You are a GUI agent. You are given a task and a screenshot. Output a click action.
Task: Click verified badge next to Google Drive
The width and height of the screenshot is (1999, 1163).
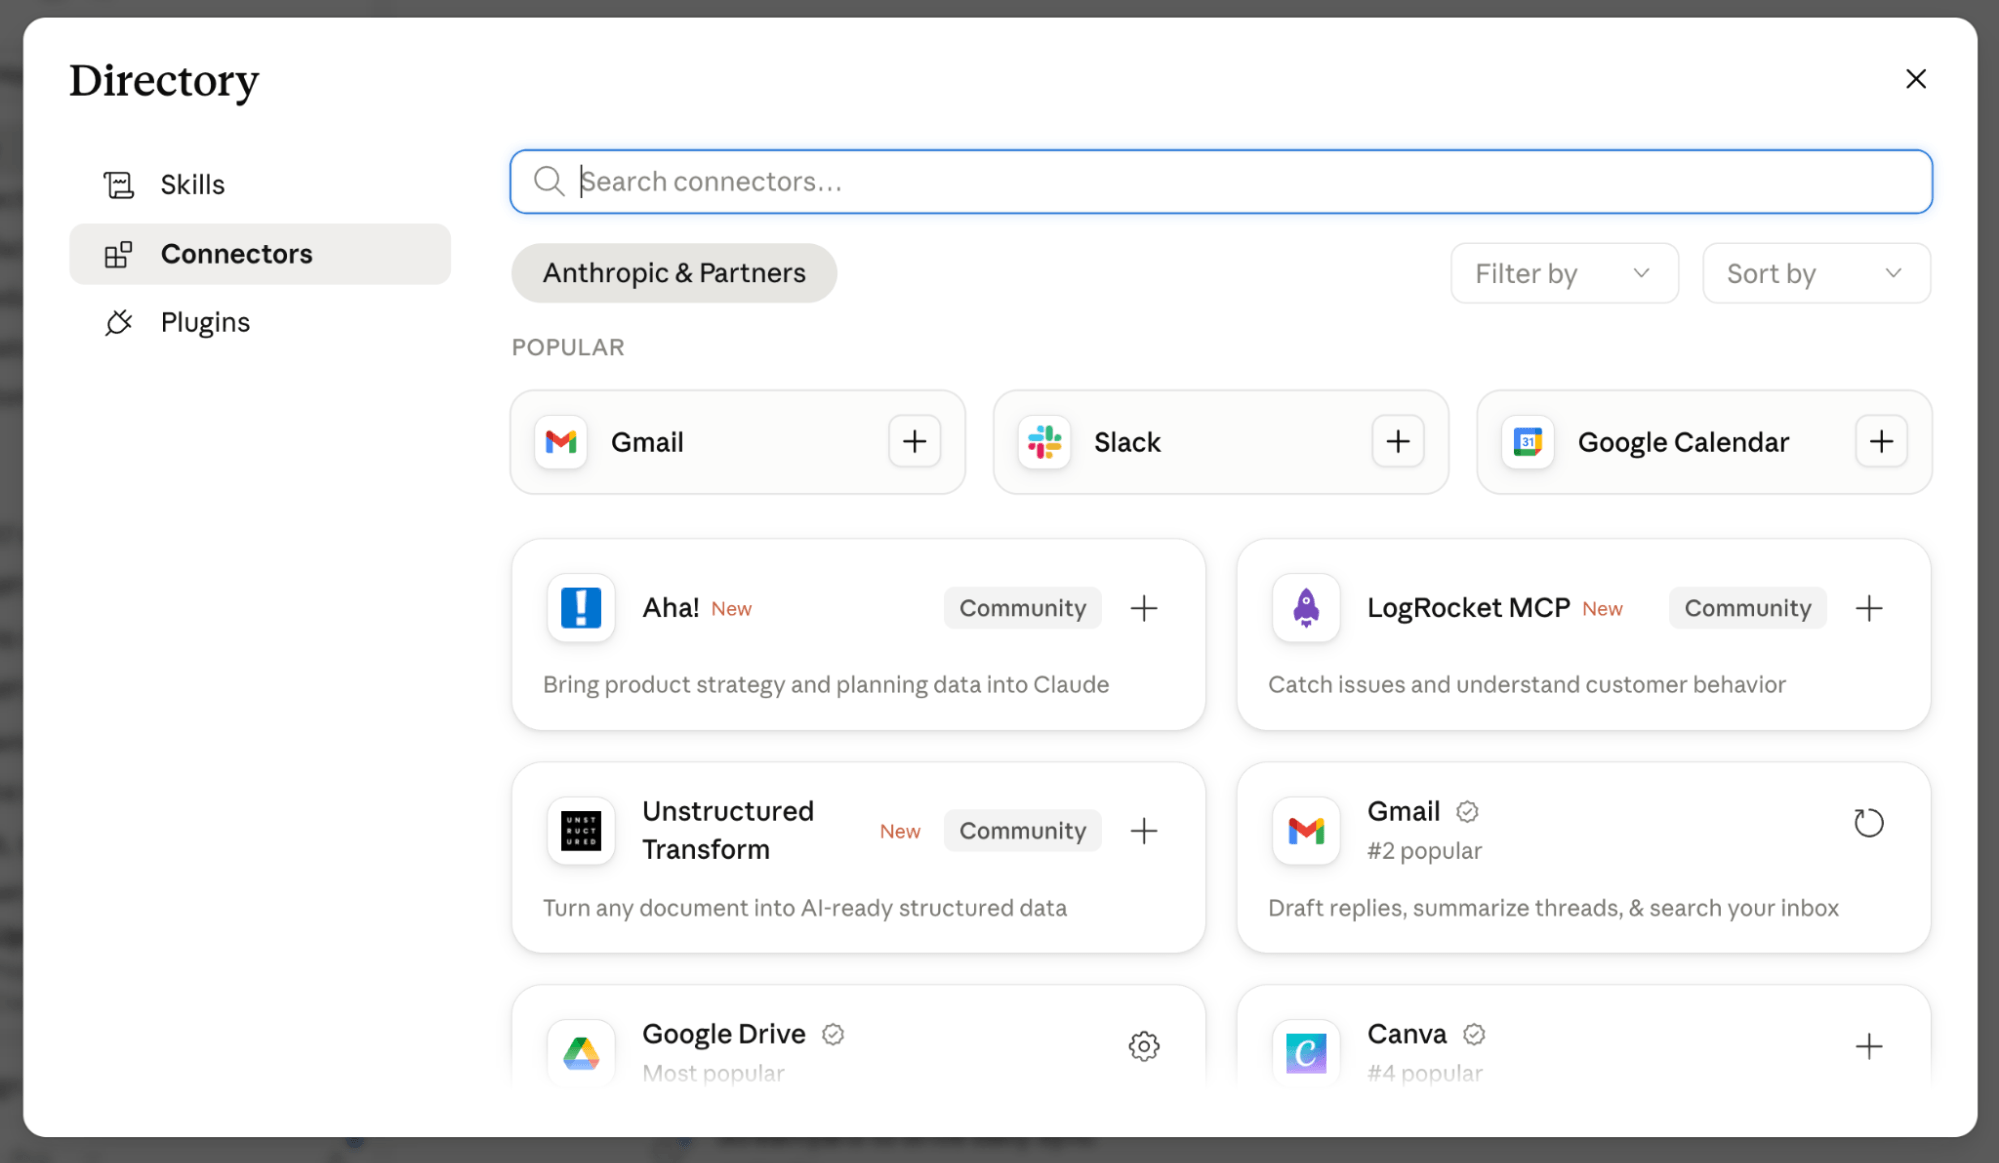tap(833, 1034)
